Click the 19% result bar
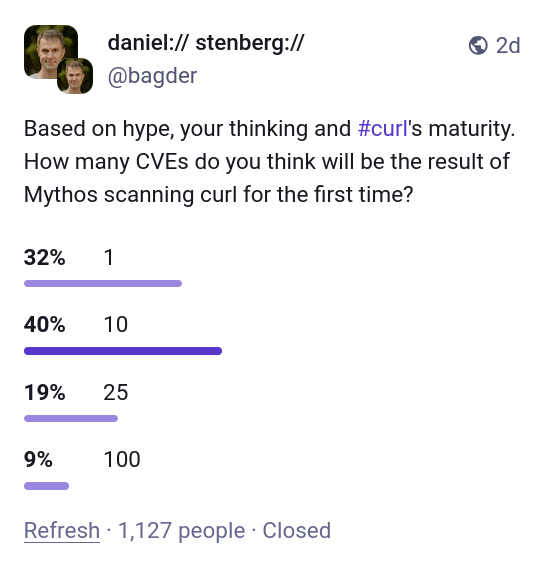 71,418
